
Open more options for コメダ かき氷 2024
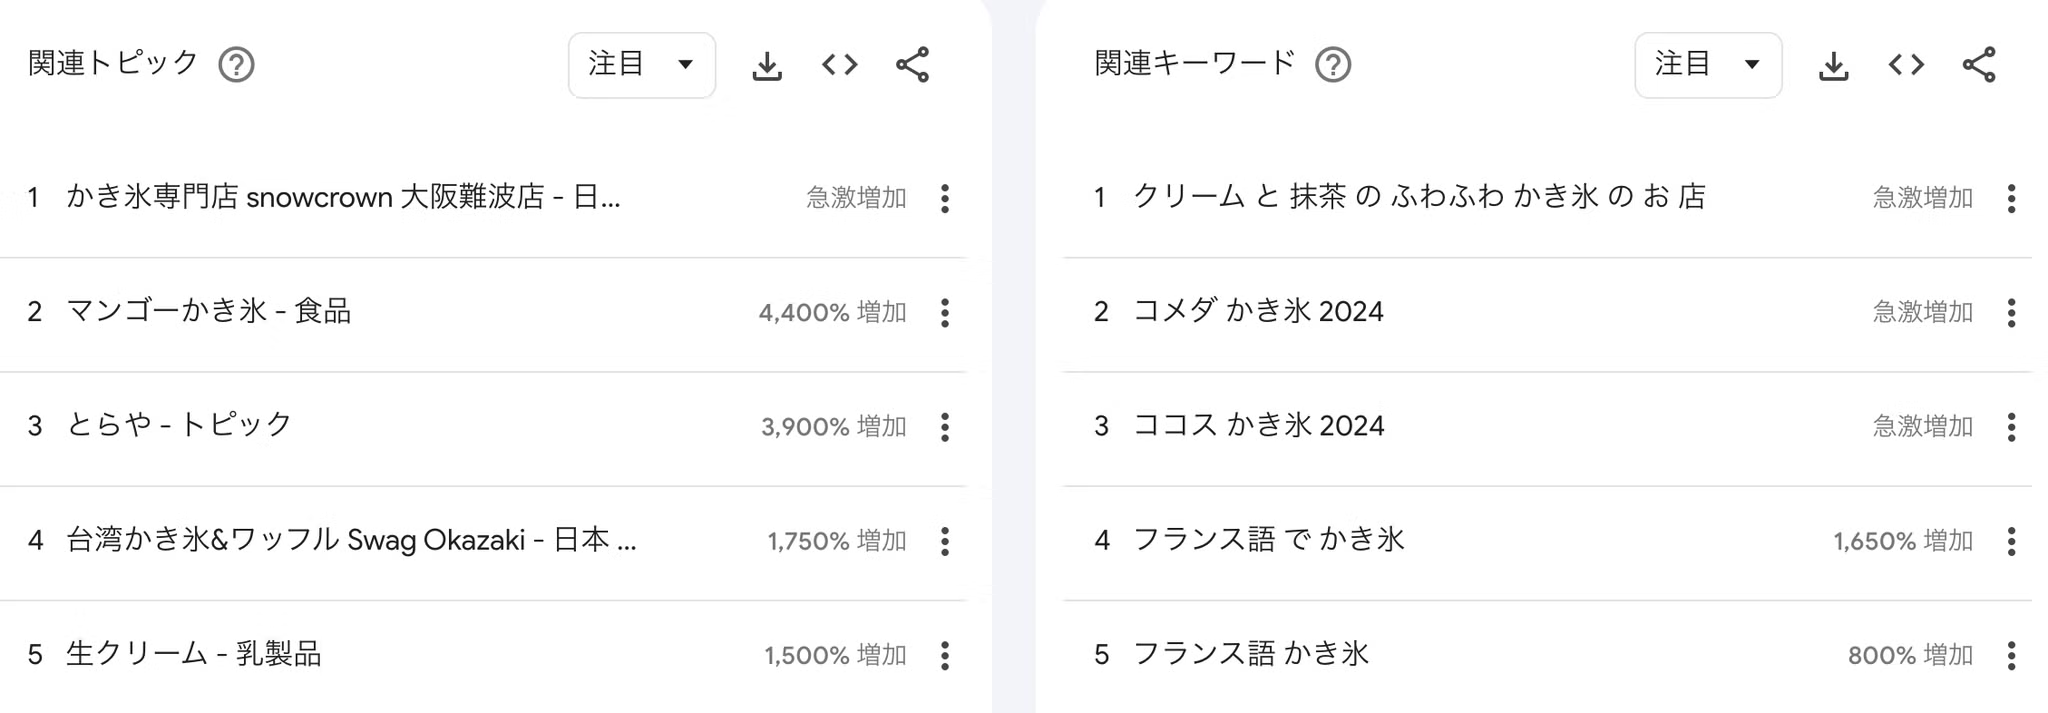coord(2011,313)
